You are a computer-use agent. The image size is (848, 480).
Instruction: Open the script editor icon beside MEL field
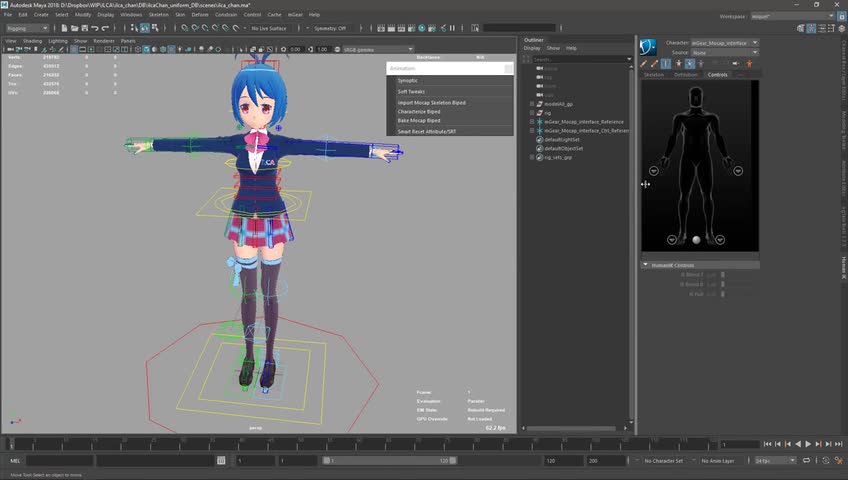point(221,461)
